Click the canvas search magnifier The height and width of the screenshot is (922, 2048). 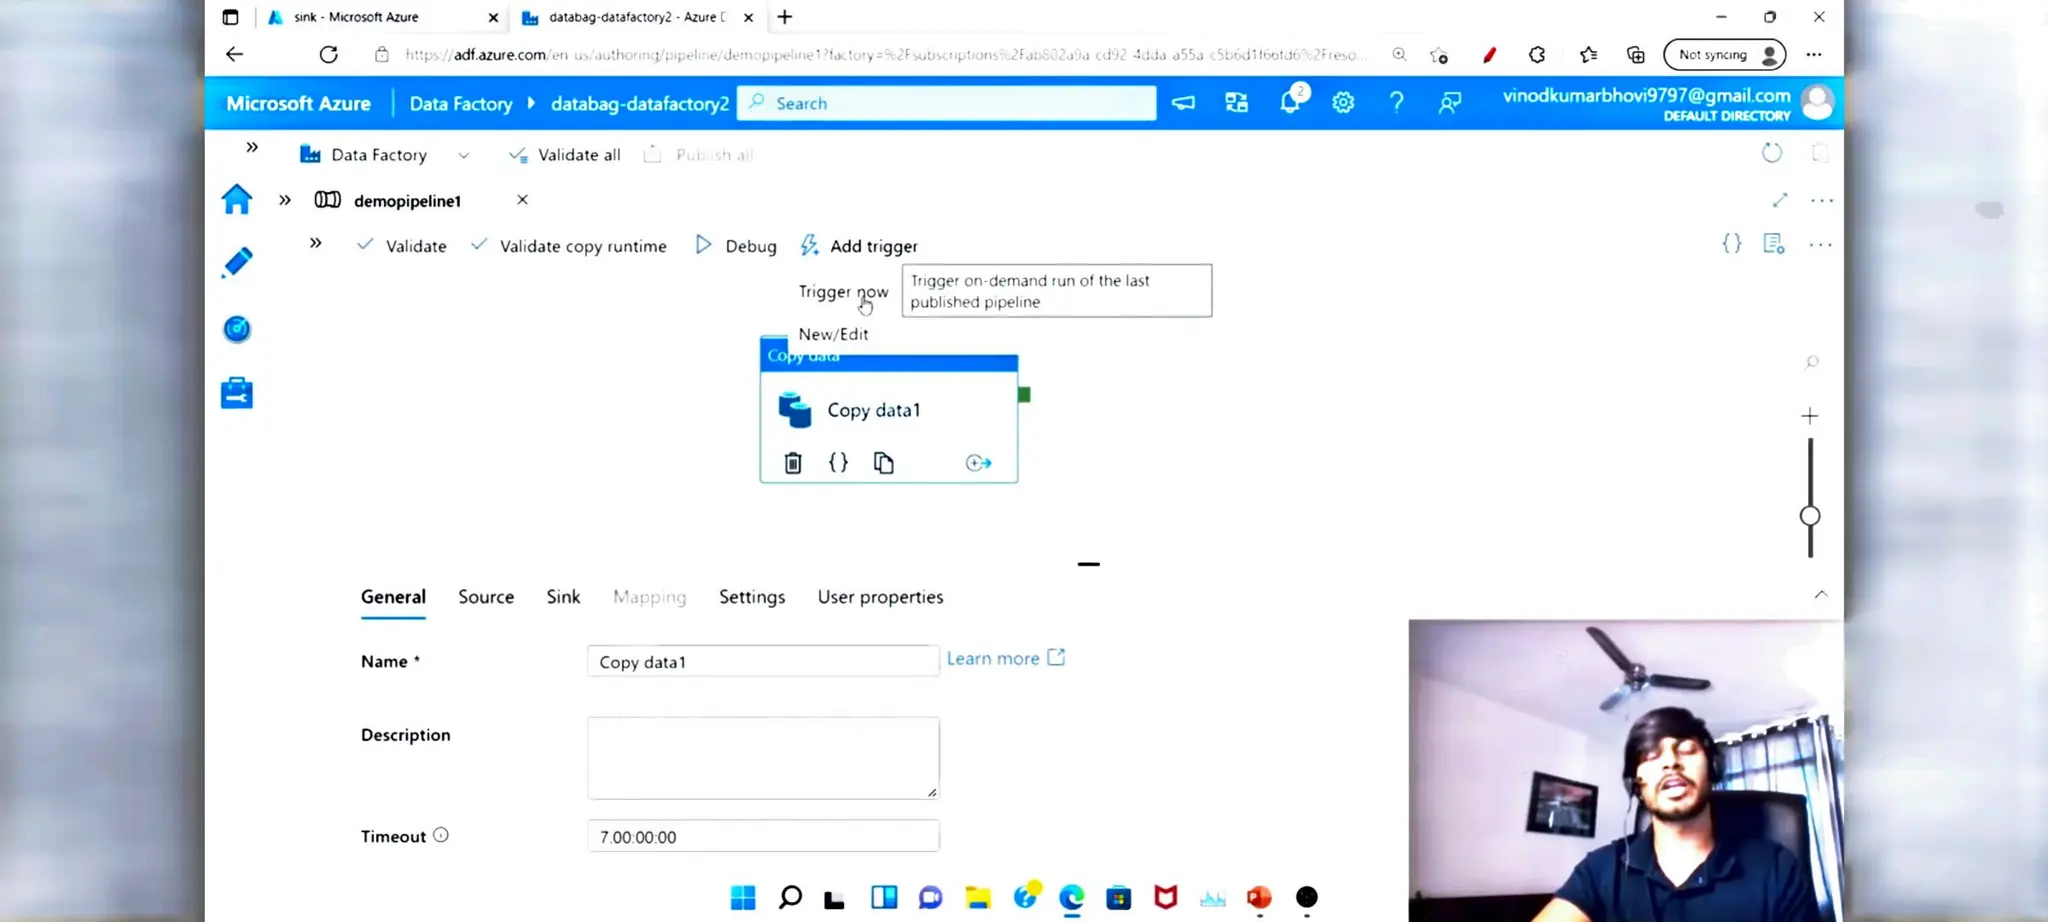1811,362
